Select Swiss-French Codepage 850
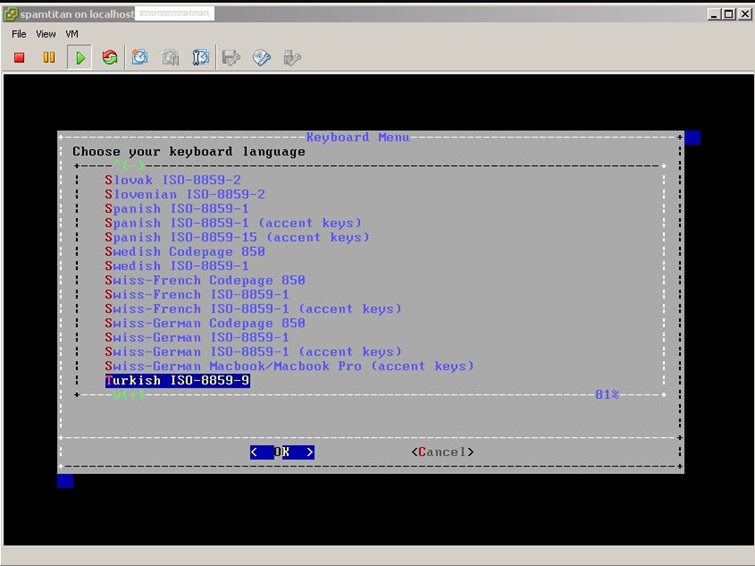This screenshot has height=566, width=755. (x=205, y=280)
